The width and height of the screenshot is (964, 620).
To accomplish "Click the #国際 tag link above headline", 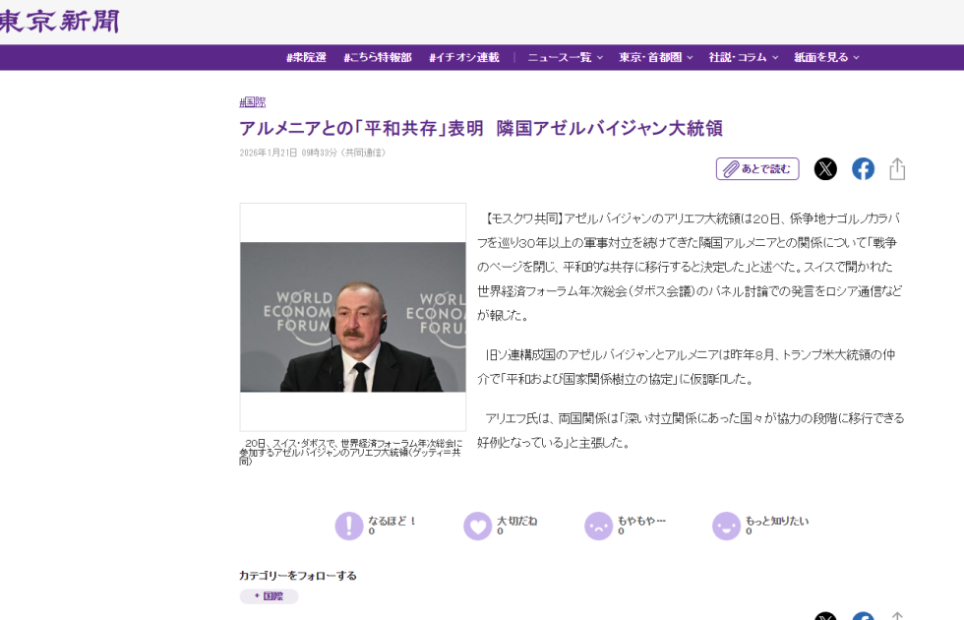I will click(252, 102).
